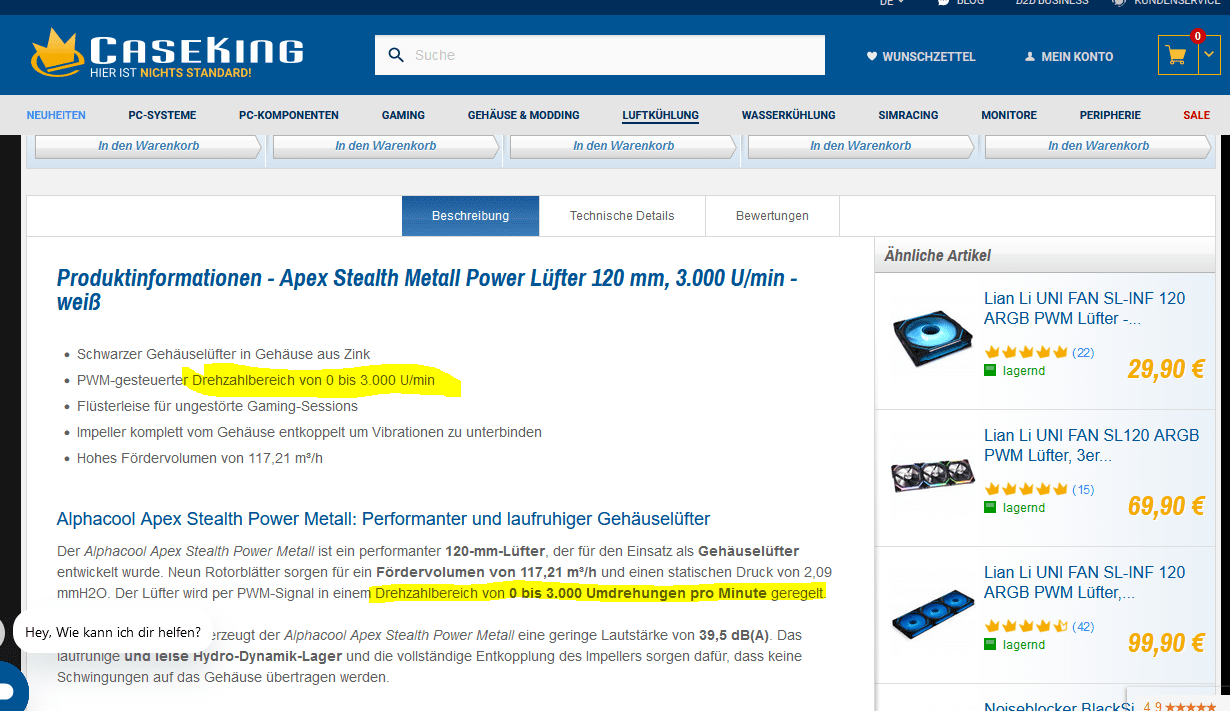Click the 4.9 star rating badge

pyautogui.click(x=1180, y=705)
